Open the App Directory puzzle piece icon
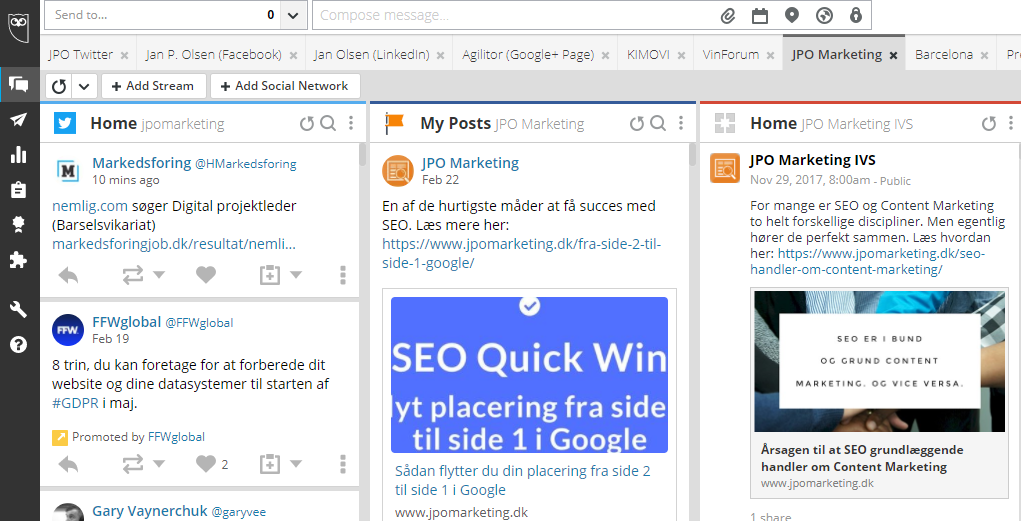Image resolution: width=1021 pixels, height=521 pixels. (19, 260)
